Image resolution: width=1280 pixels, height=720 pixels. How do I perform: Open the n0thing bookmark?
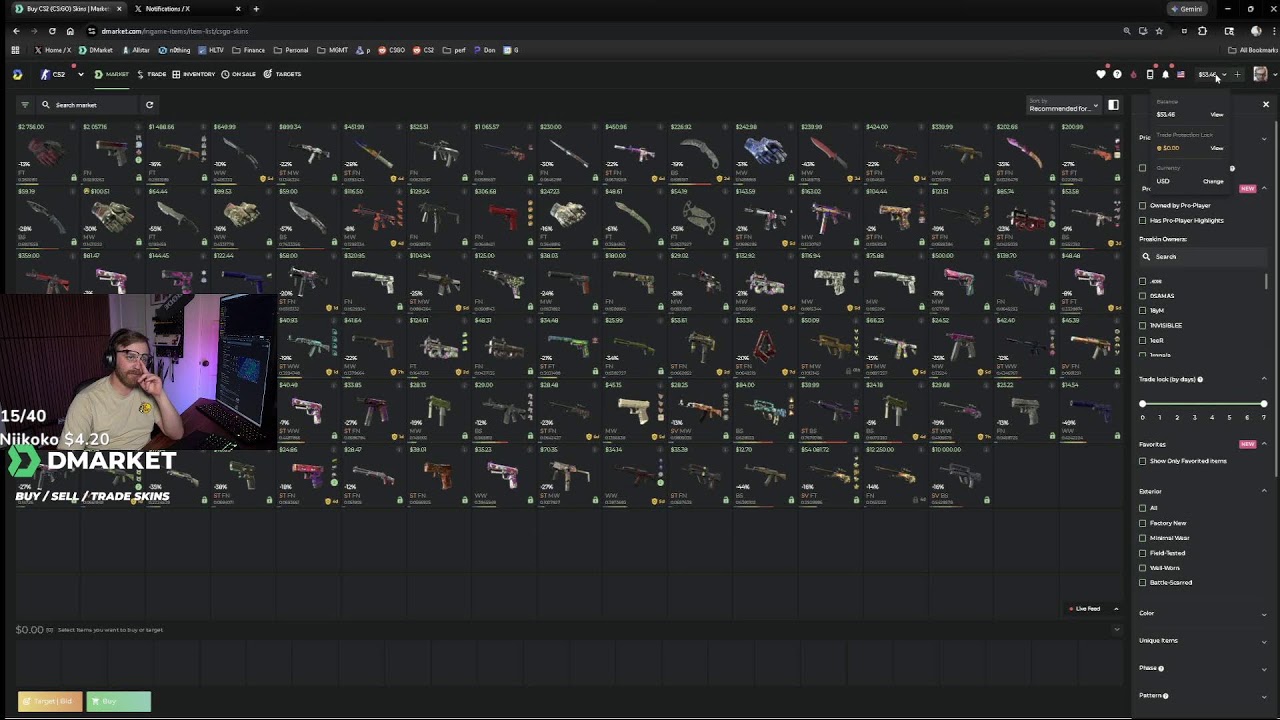tap(174, 50)
